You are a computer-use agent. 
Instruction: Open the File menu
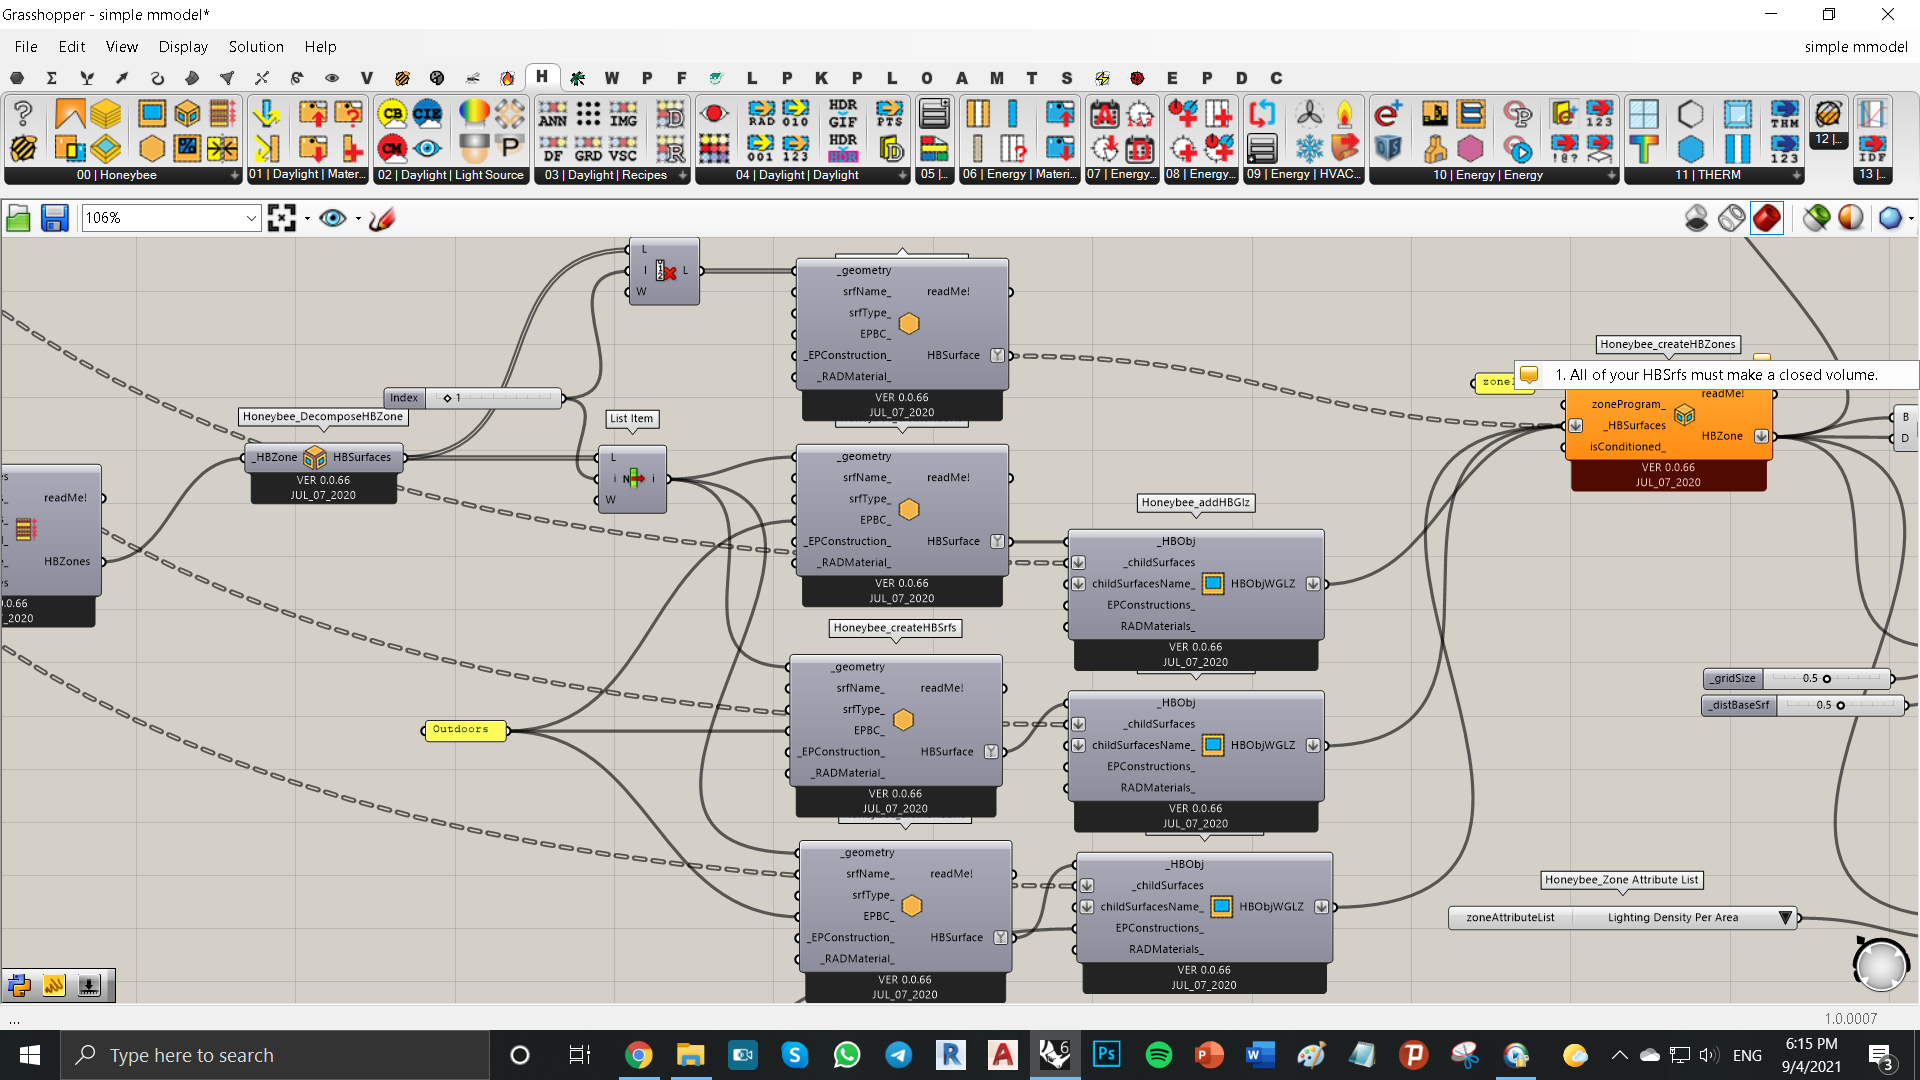[26, 47]
